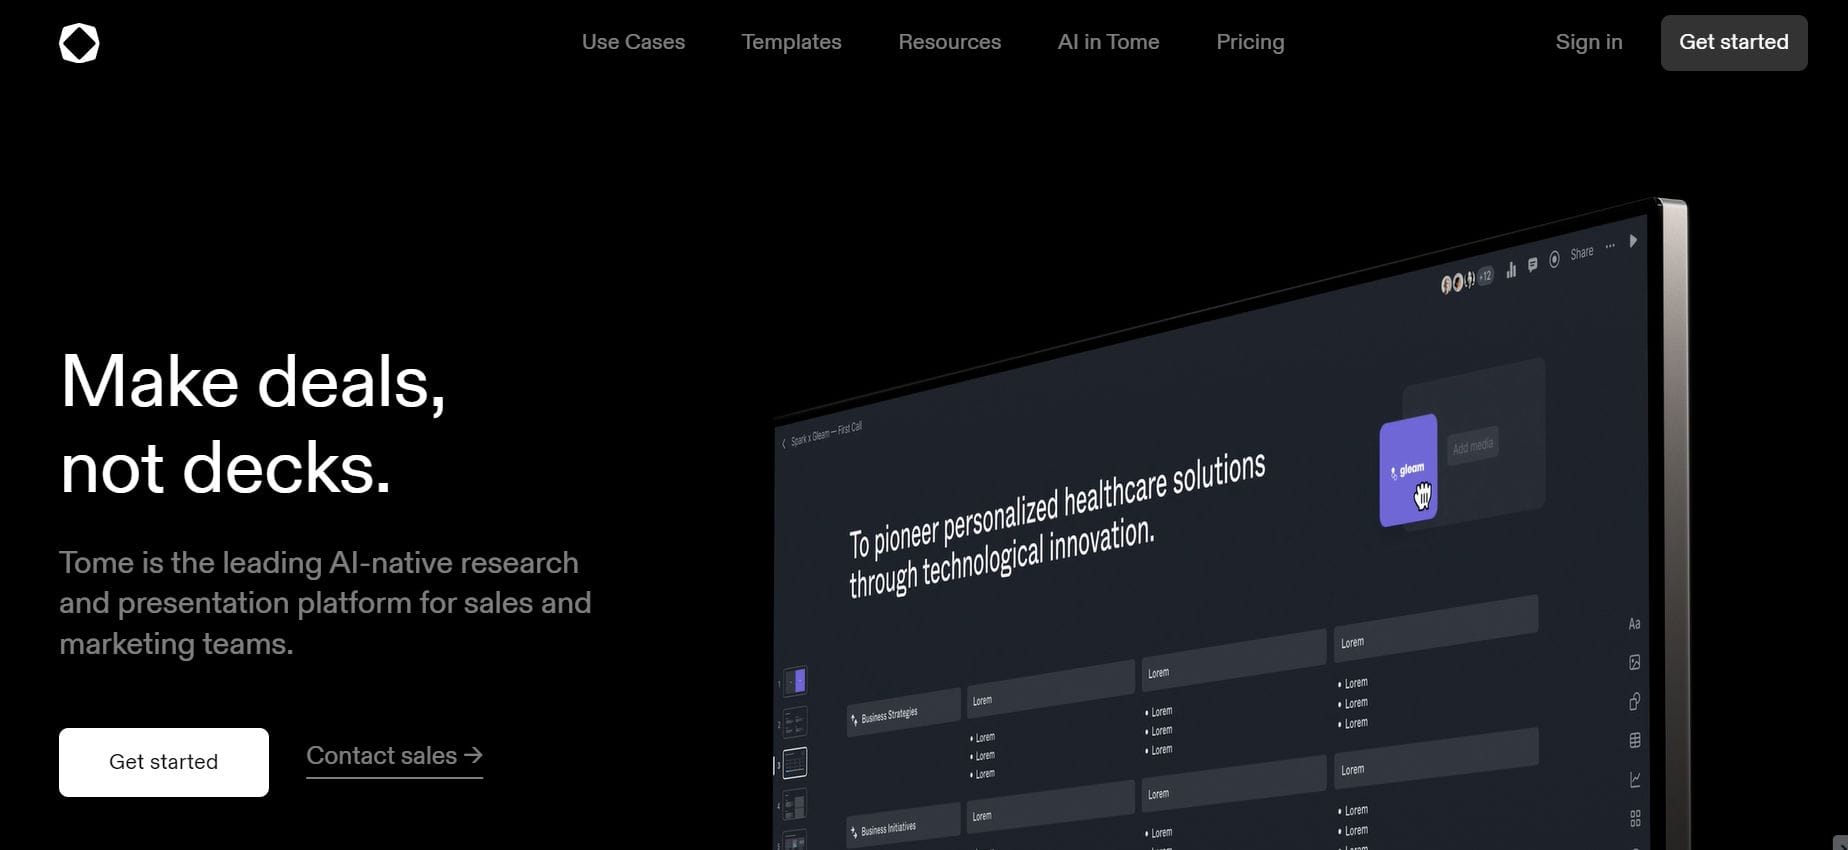1848x850 pixels.
Task: Open the Resources menu
Action: point(949,42)
